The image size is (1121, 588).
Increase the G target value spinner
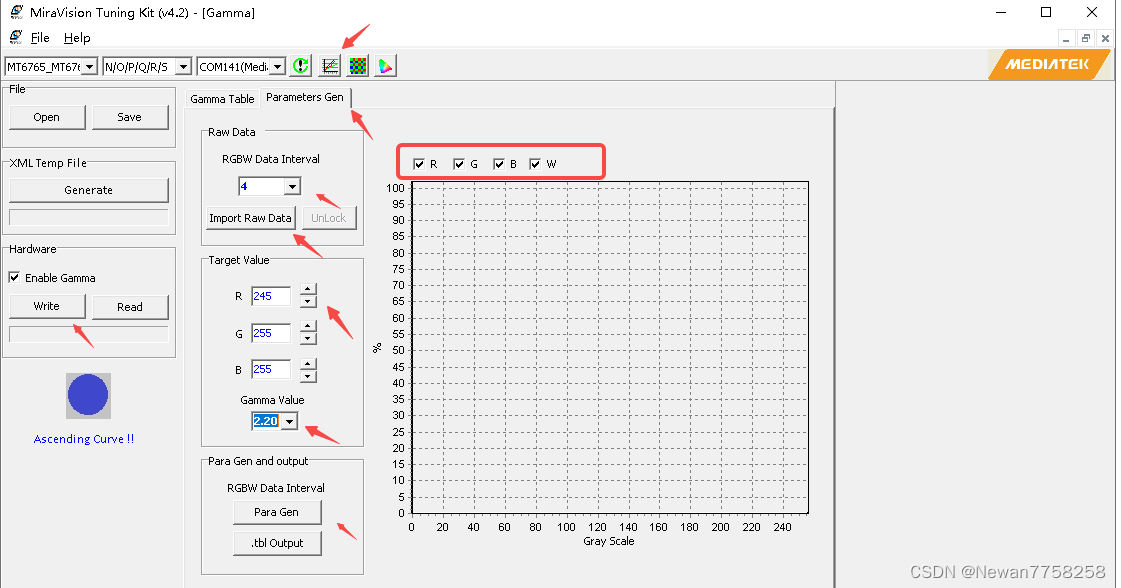308,326
